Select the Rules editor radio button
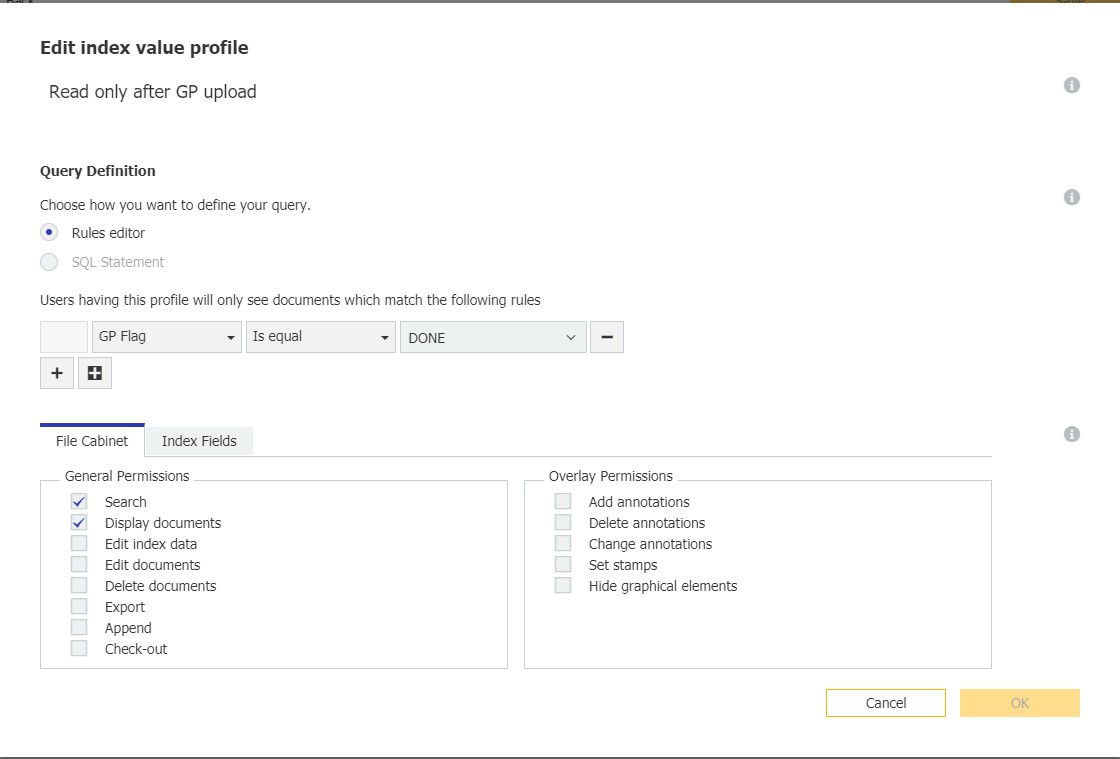Image resolution: width=1120 pixels, height=759 pixels. [49, 232]
